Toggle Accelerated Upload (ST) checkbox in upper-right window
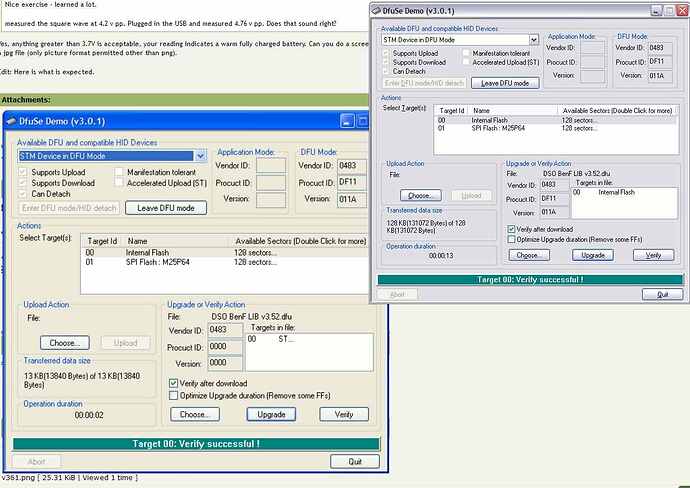The height and width of the screenshot is (488, 690). click(466, 62)
